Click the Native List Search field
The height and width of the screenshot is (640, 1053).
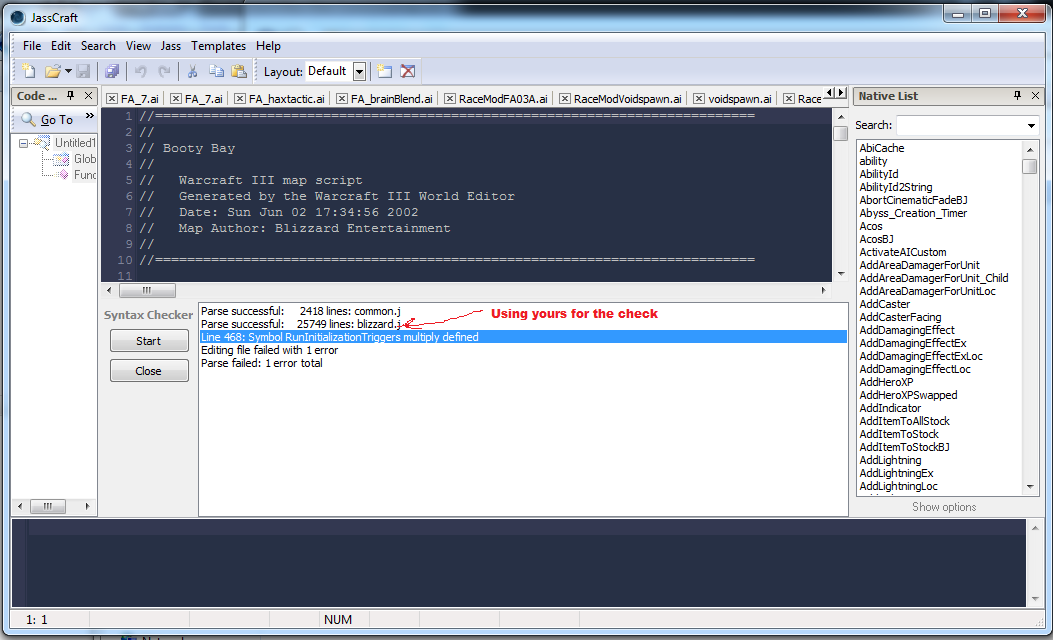(960, 126)
